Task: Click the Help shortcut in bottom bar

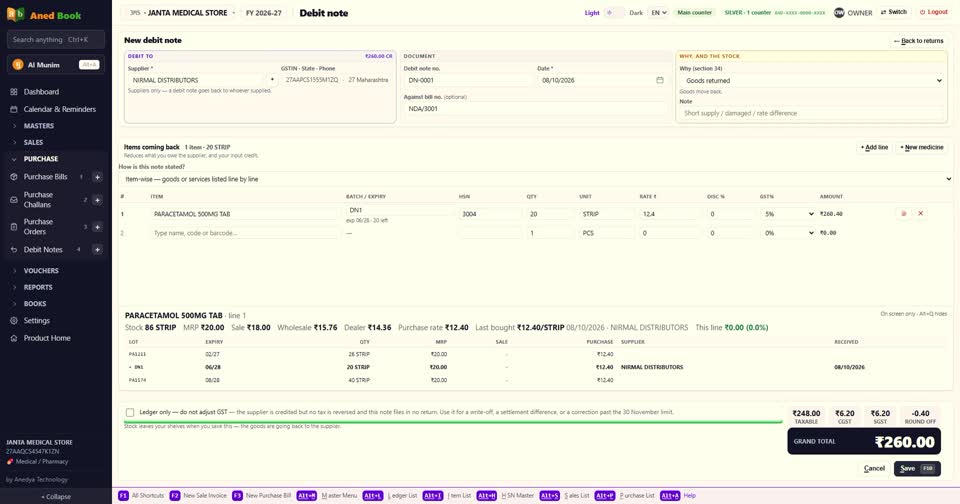Action: pyautogui.click(x=678, y=495)
